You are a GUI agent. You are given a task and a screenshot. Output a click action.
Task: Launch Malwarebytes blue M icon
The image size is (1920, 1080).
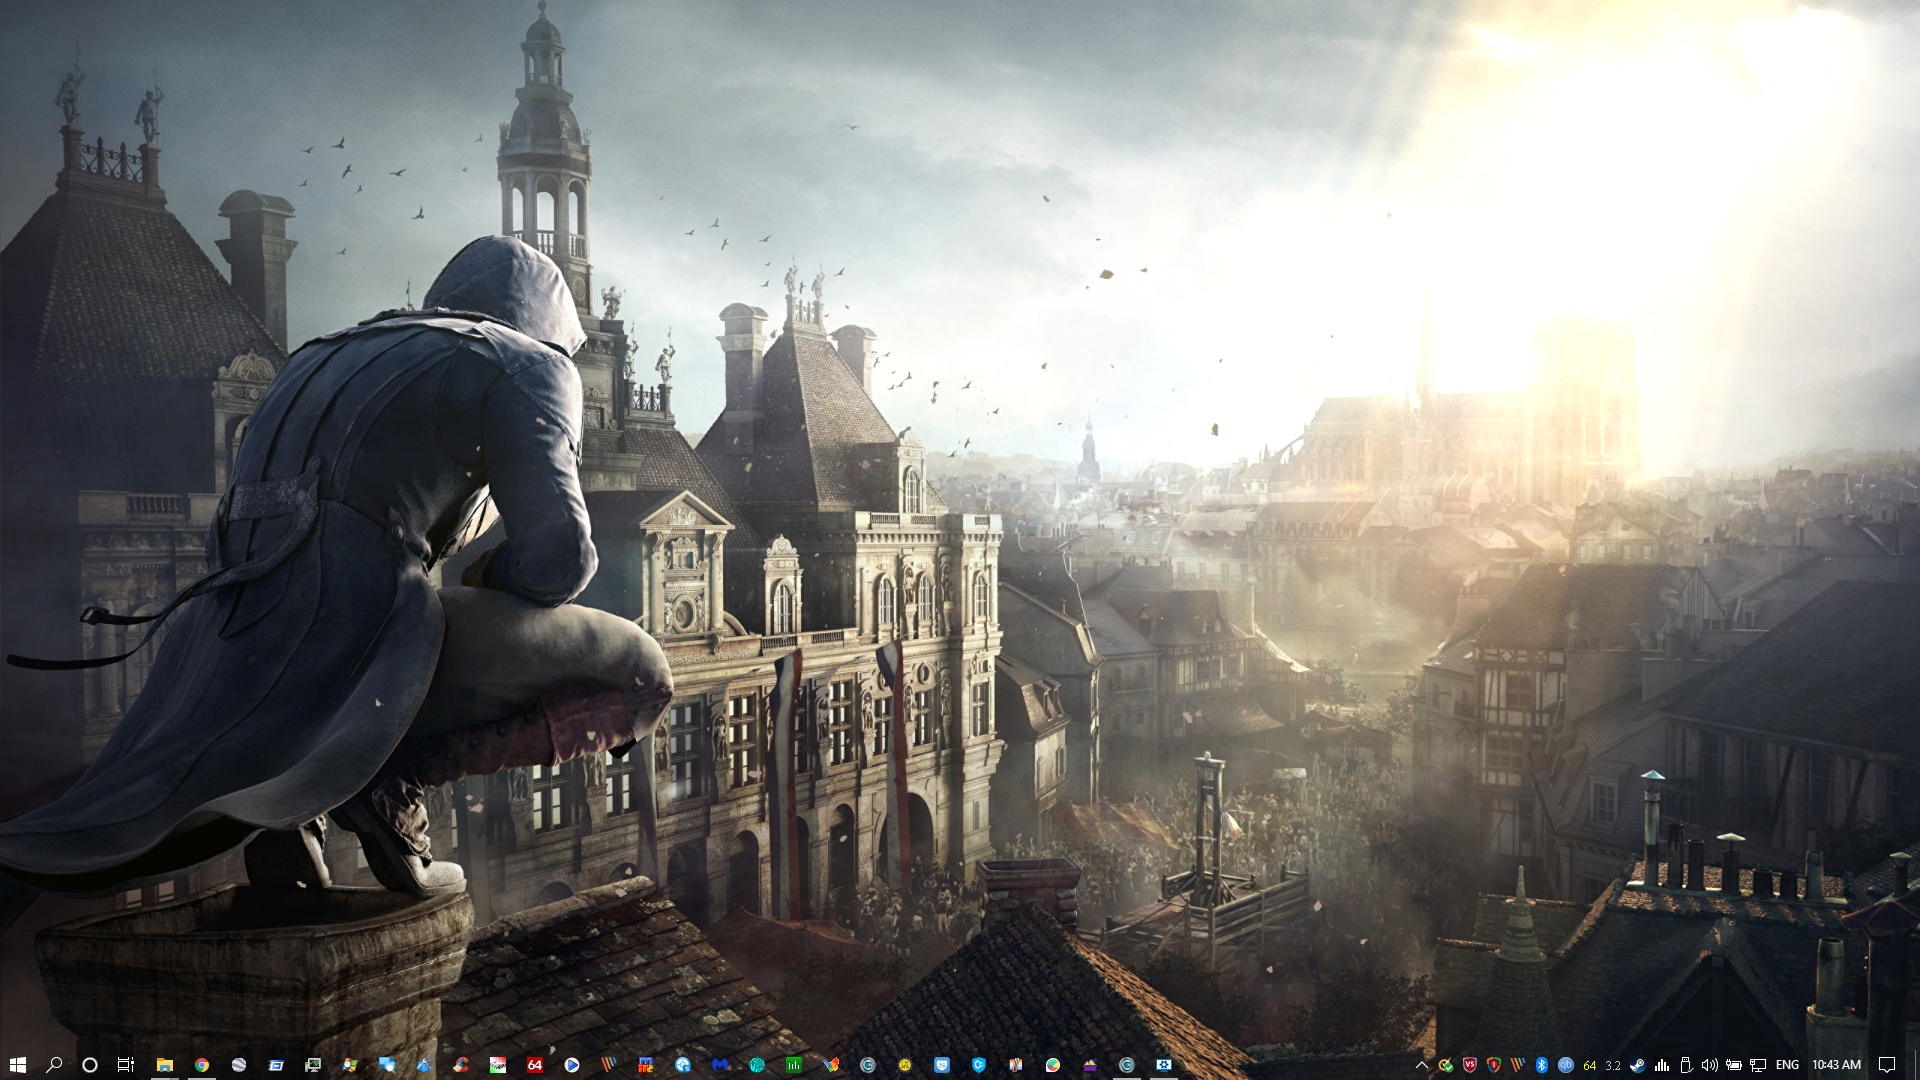[x=720, y=1065]
